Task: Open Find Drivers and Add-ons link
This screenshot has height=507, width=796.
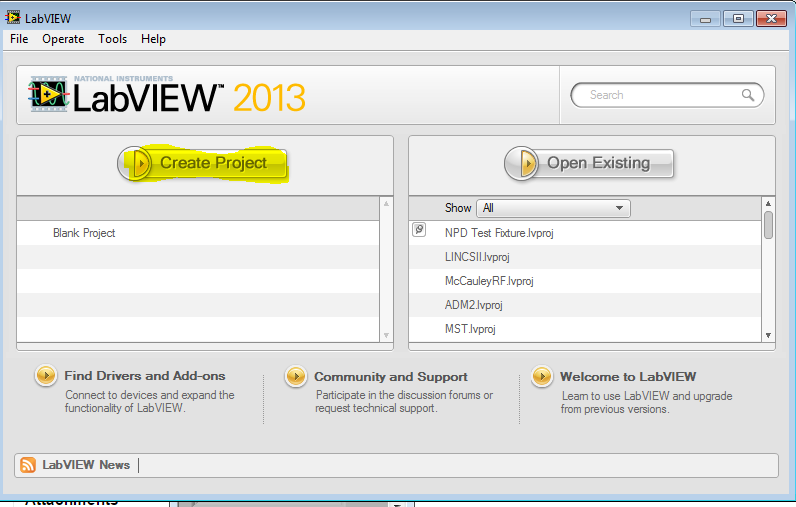Action: tap(145, 376)
